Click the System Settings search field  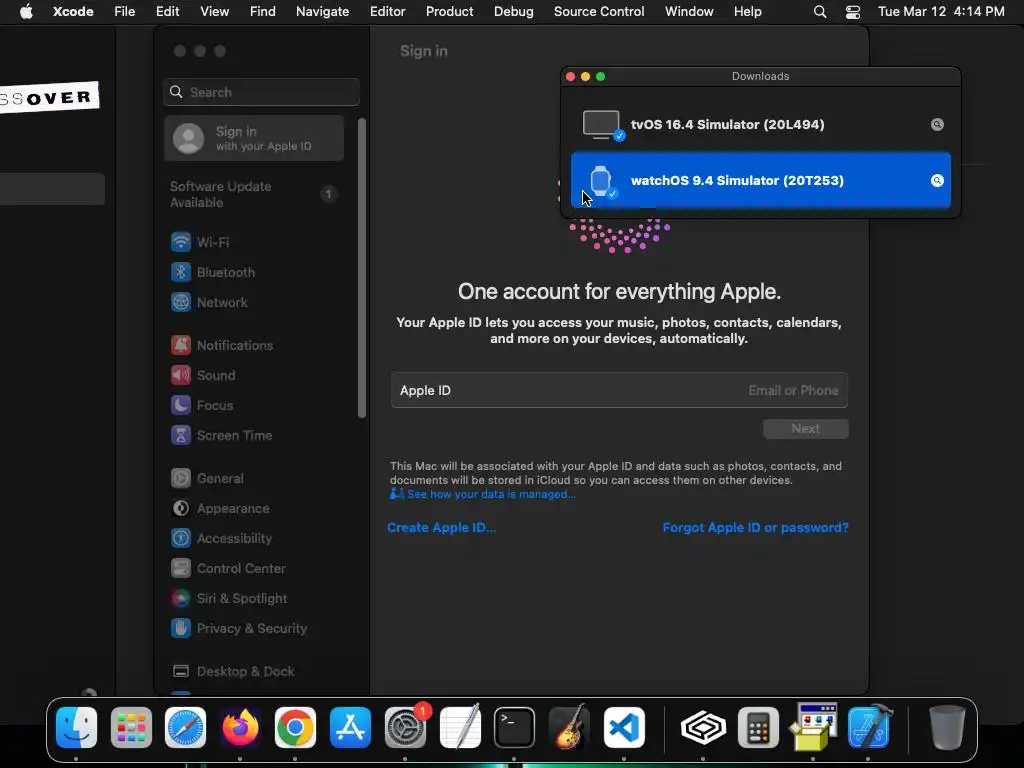(261, 92)
